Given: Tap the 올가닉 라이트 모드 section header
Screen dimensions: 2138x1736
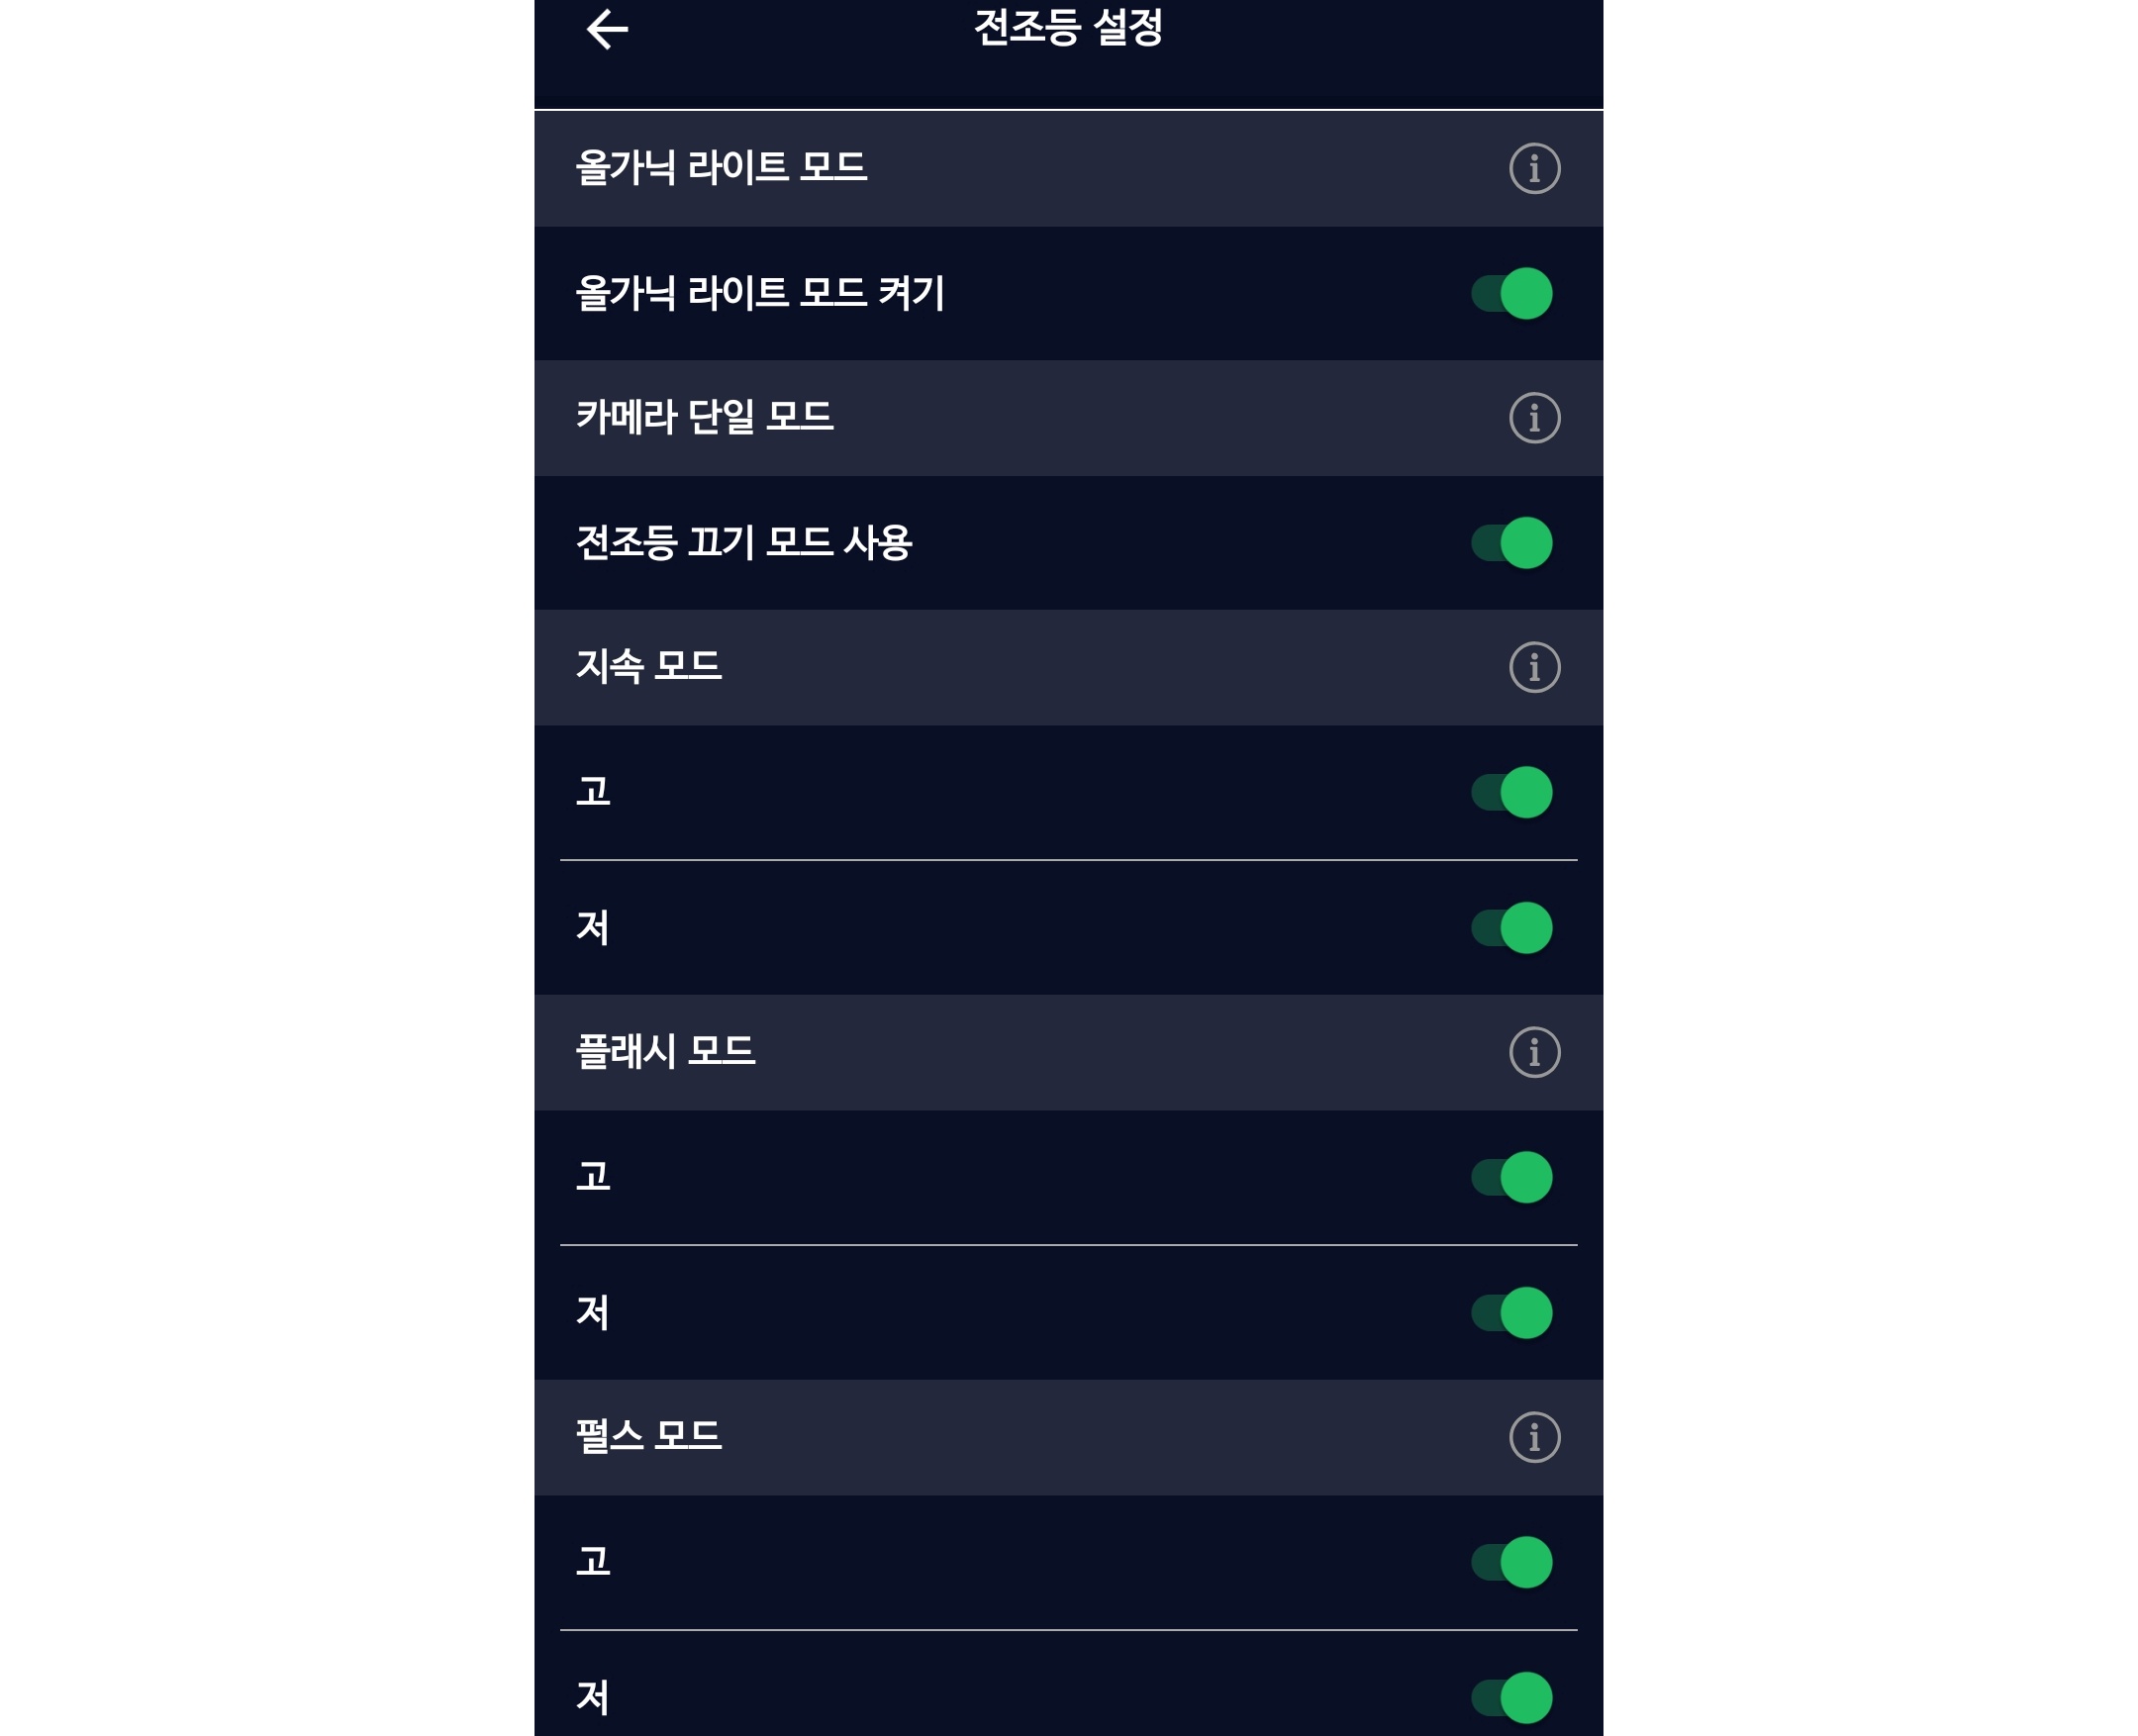Looking at the screenshot, I should pos(721,168).
